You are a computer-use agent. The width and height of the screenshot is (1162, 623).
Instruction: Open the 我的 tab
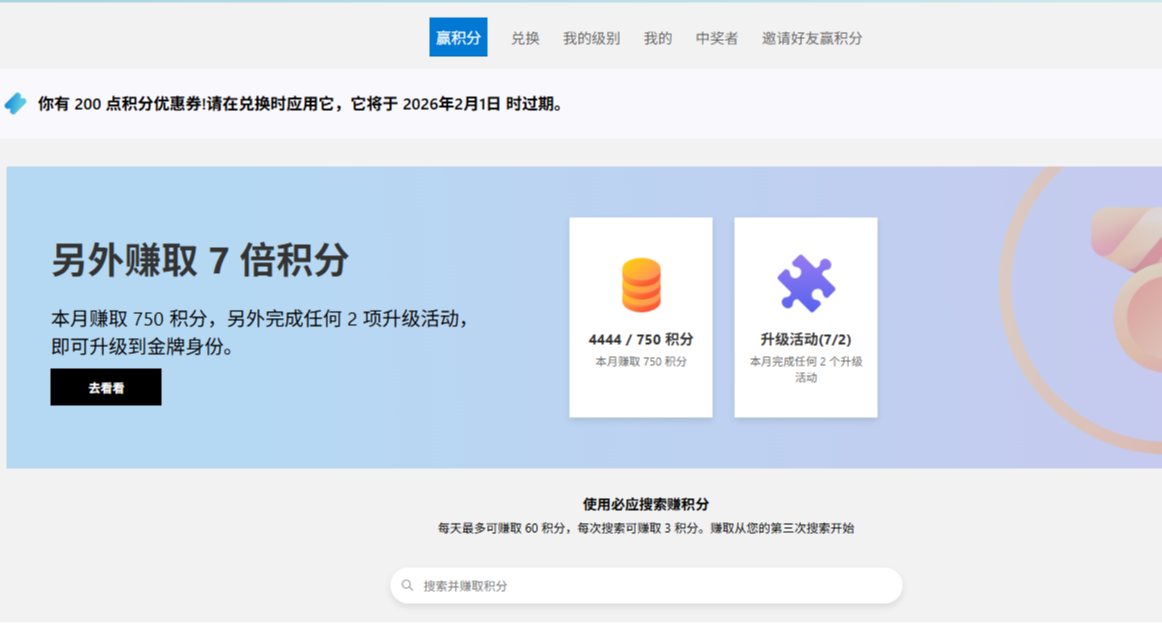[x=657, y=37]
